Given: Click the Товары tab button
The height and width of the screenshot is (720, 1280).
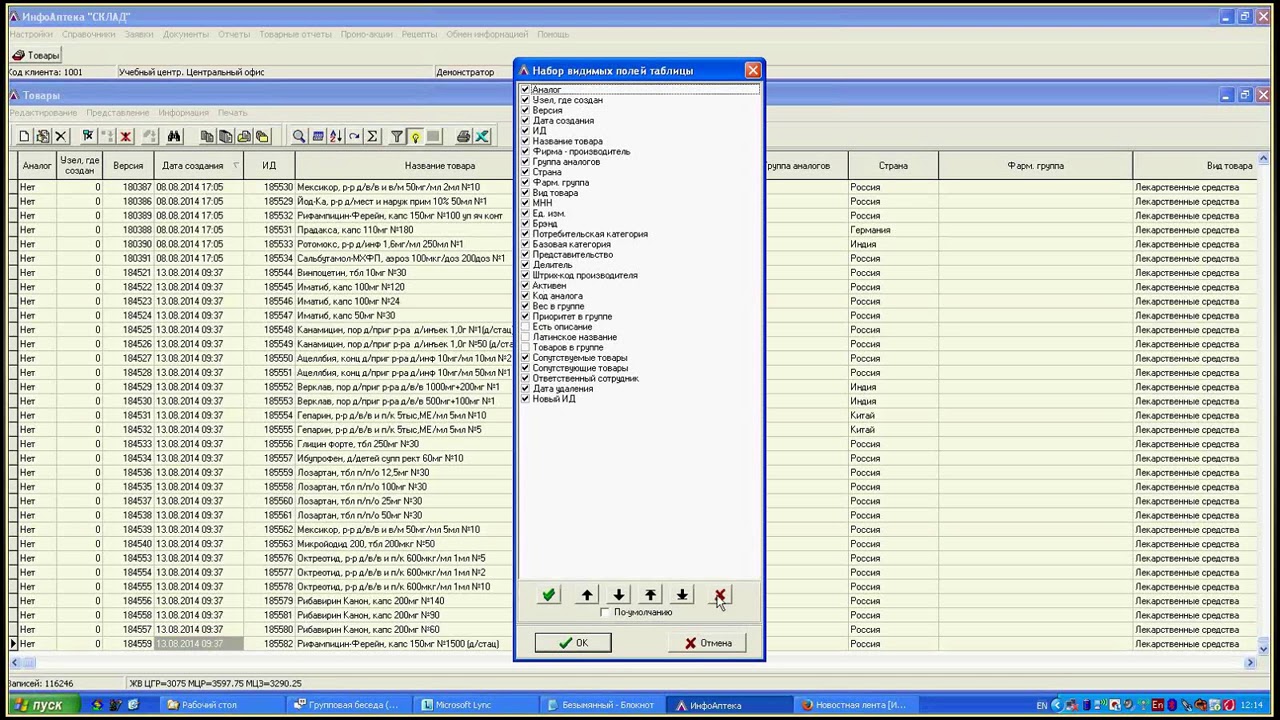Looking at the screenshot, I should click(x=36, y=55).
